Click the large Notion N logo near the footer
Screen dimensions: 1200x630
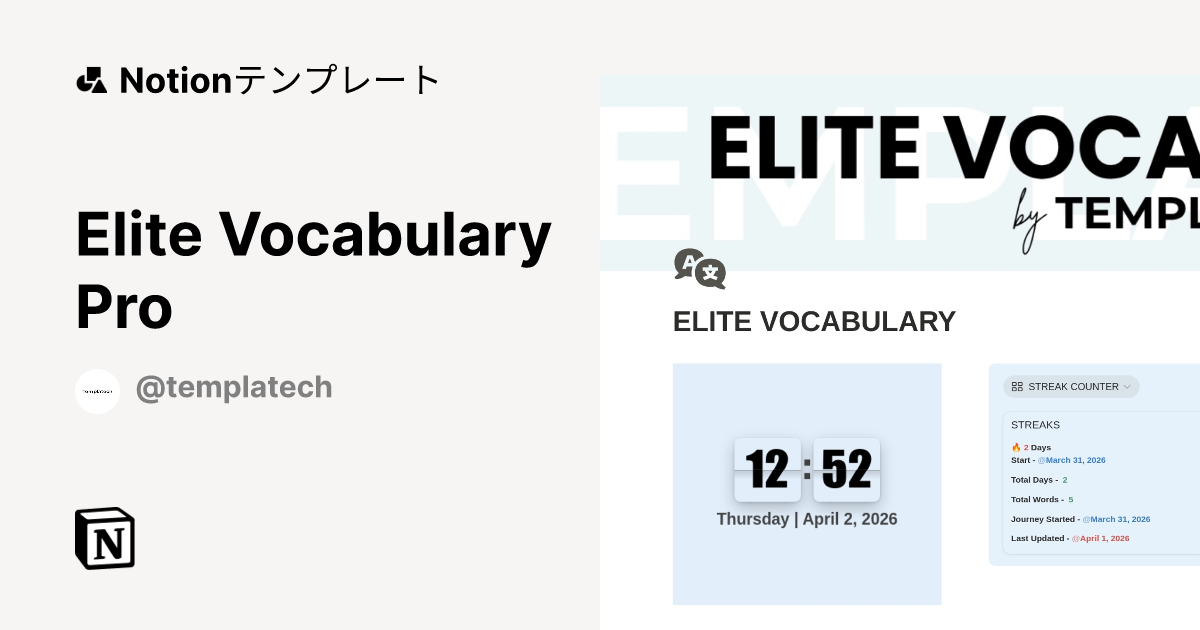(x=104, y=538)
